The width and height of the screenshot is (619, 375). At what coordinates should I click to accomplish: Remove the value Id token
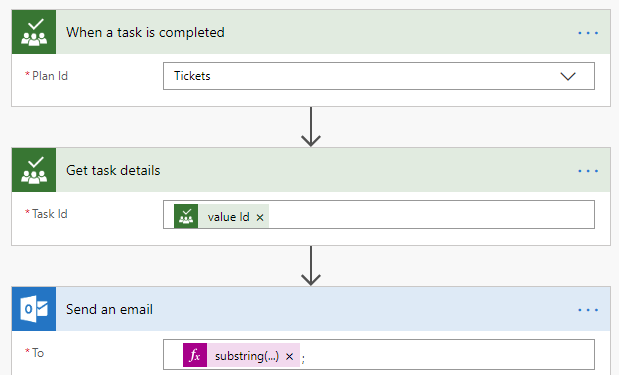[260, 217]
